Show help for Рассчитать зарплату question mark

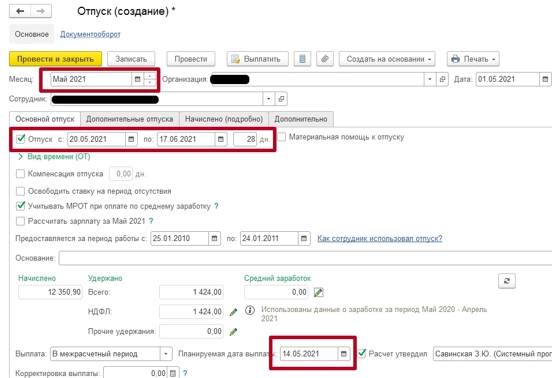151,221
